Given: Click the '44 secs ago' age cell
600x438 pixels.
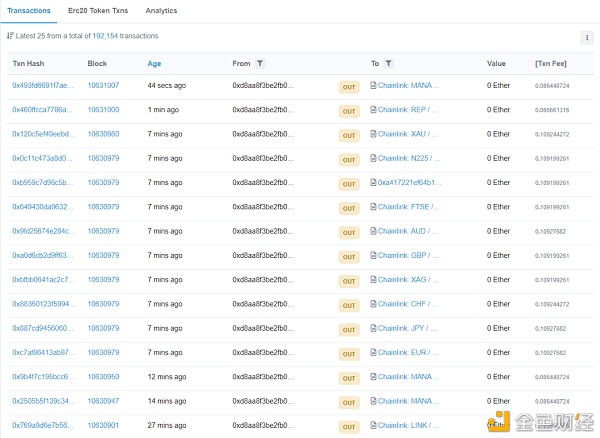Looking at the screenshot, I should 167,86.
